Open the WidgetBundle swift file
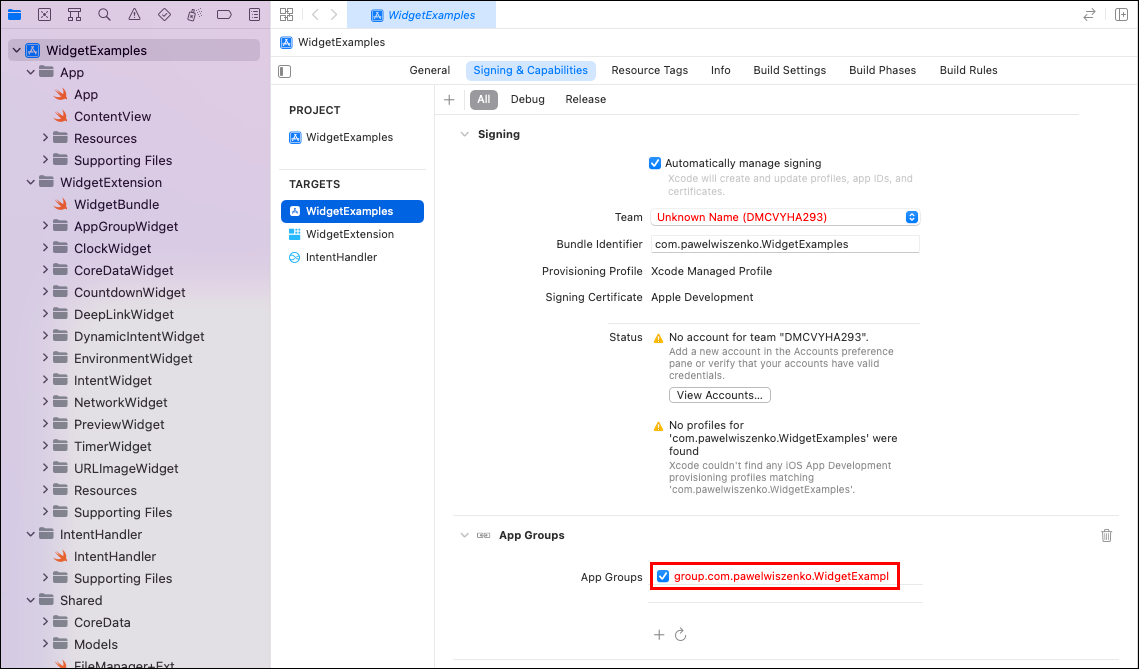The image size is (1139, 669). [116, 204]
